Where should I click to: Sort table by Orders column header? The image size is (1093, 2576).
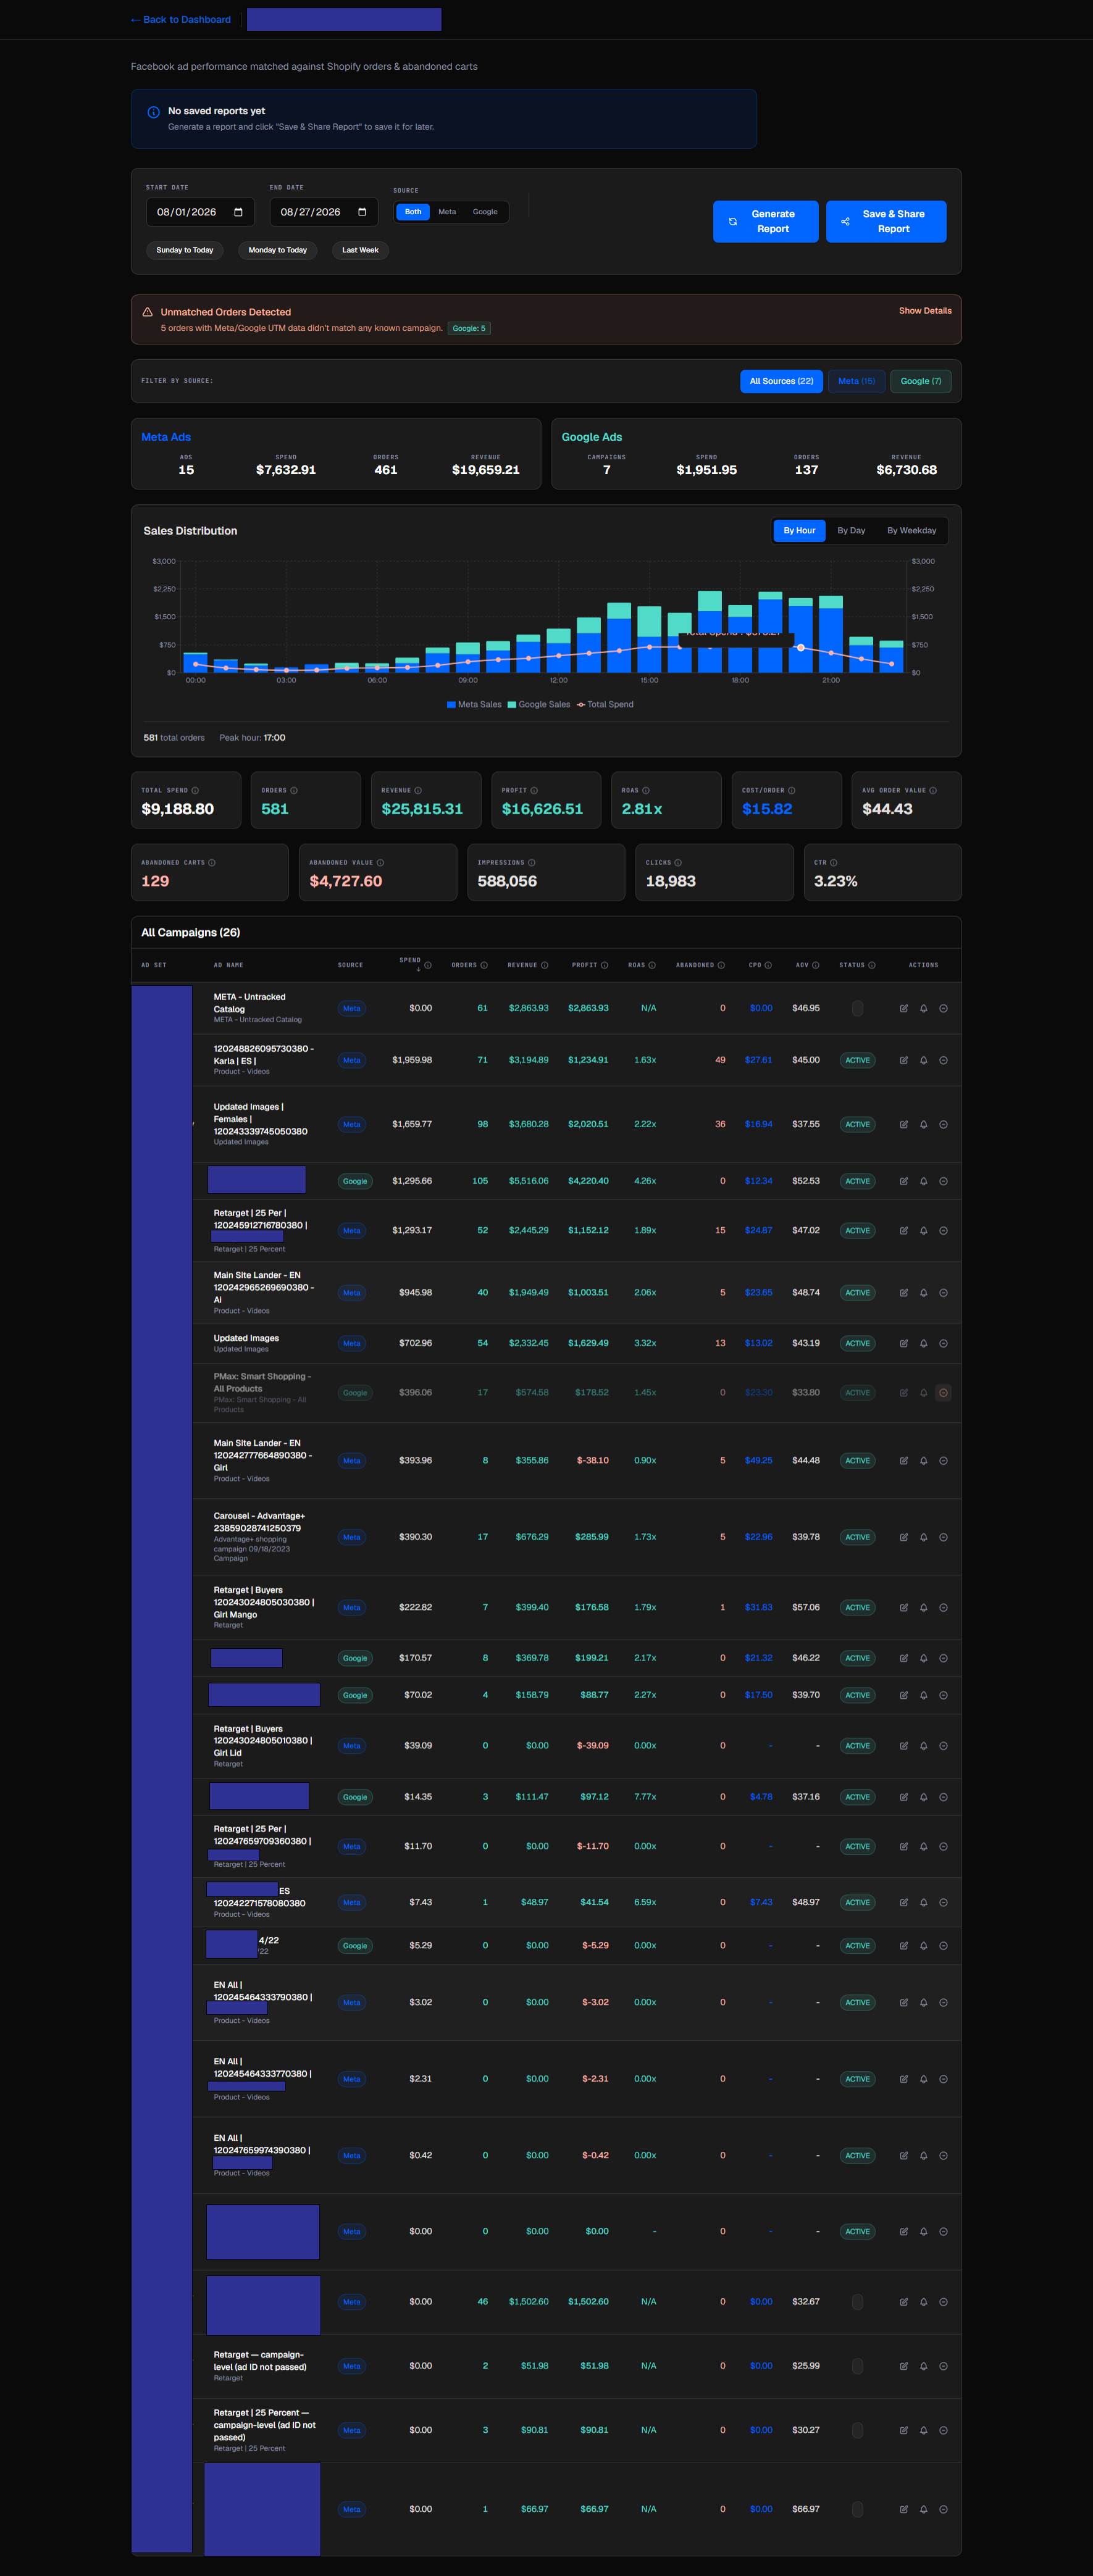[x=464, y=965]
